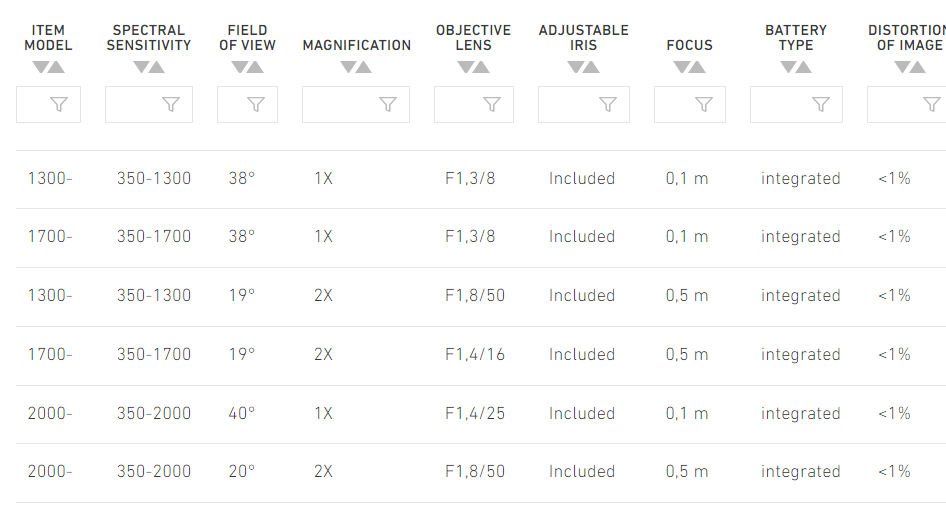
Task: Sort Spectral Sensitivity column ascending
Action: (157, 67)
